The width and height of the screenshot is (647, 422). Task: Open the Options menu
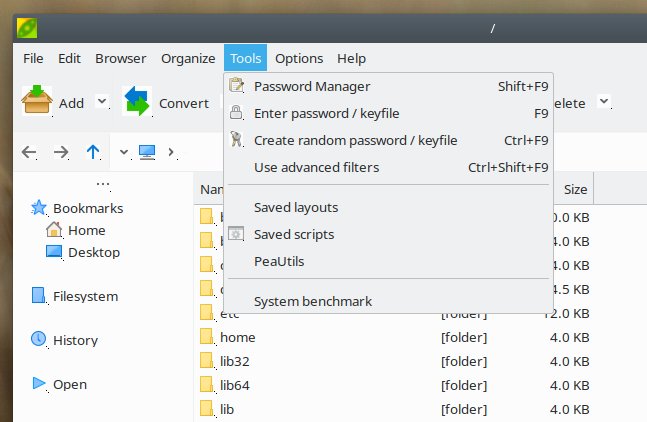(x=298, y=58)
